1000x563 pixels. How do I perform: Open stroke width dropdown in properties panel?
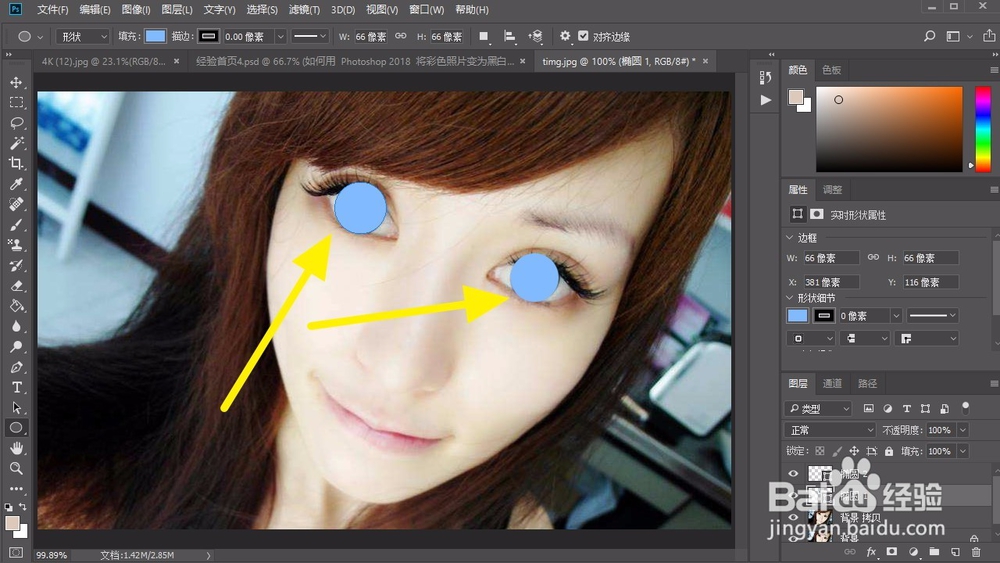coord(896,316)
